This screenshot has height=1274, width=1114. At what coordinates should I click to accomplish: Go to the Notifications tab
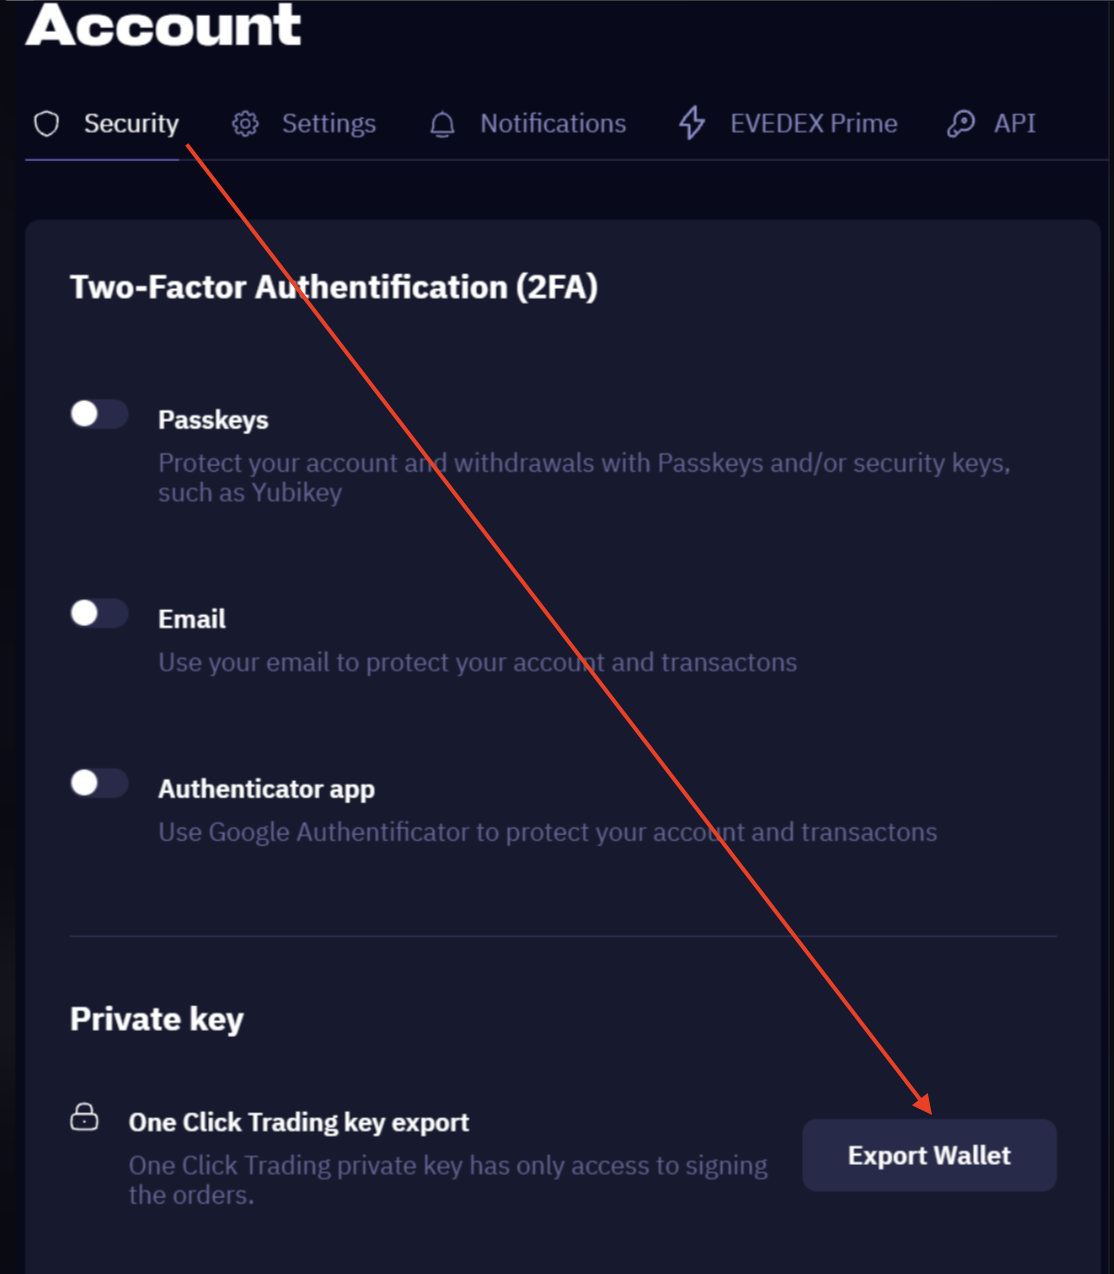coord(553,124)
